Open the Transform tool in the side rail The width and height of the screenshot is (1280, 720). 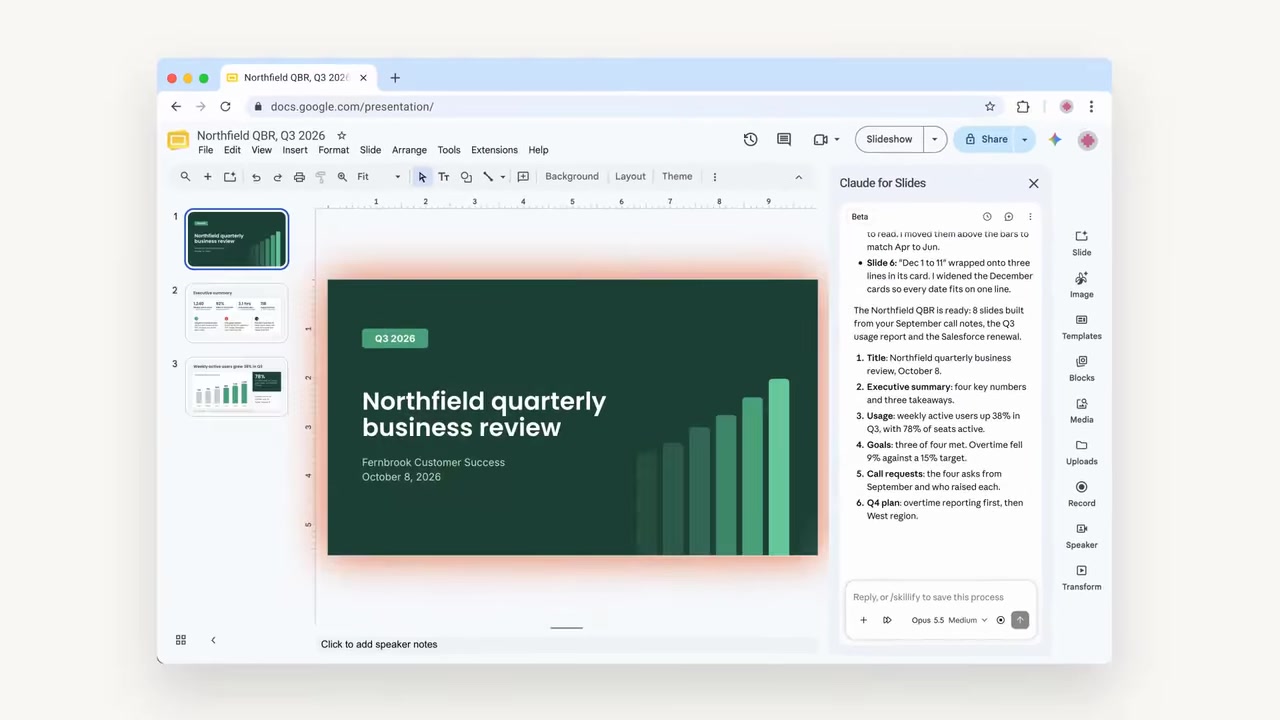point(1081,577)
